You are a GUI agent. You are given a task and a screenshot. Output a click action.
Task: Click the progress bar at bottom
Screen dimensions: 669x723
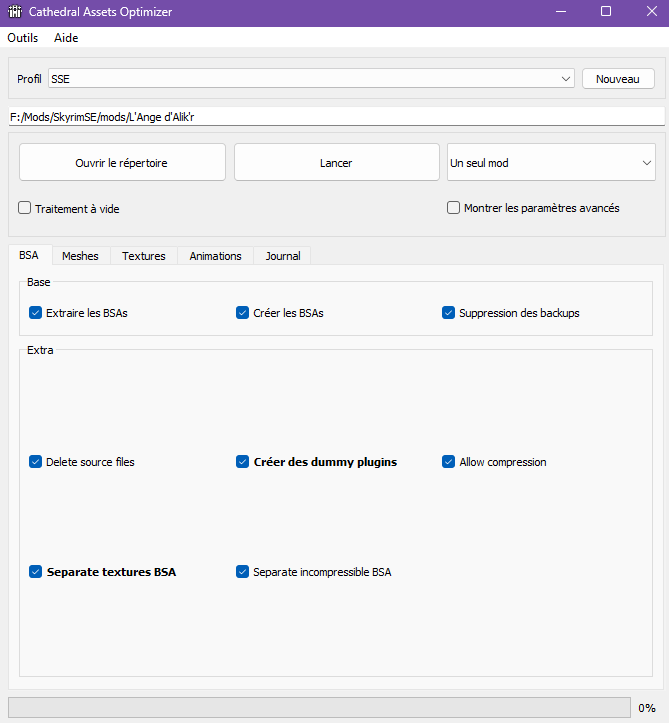point(319,707)
